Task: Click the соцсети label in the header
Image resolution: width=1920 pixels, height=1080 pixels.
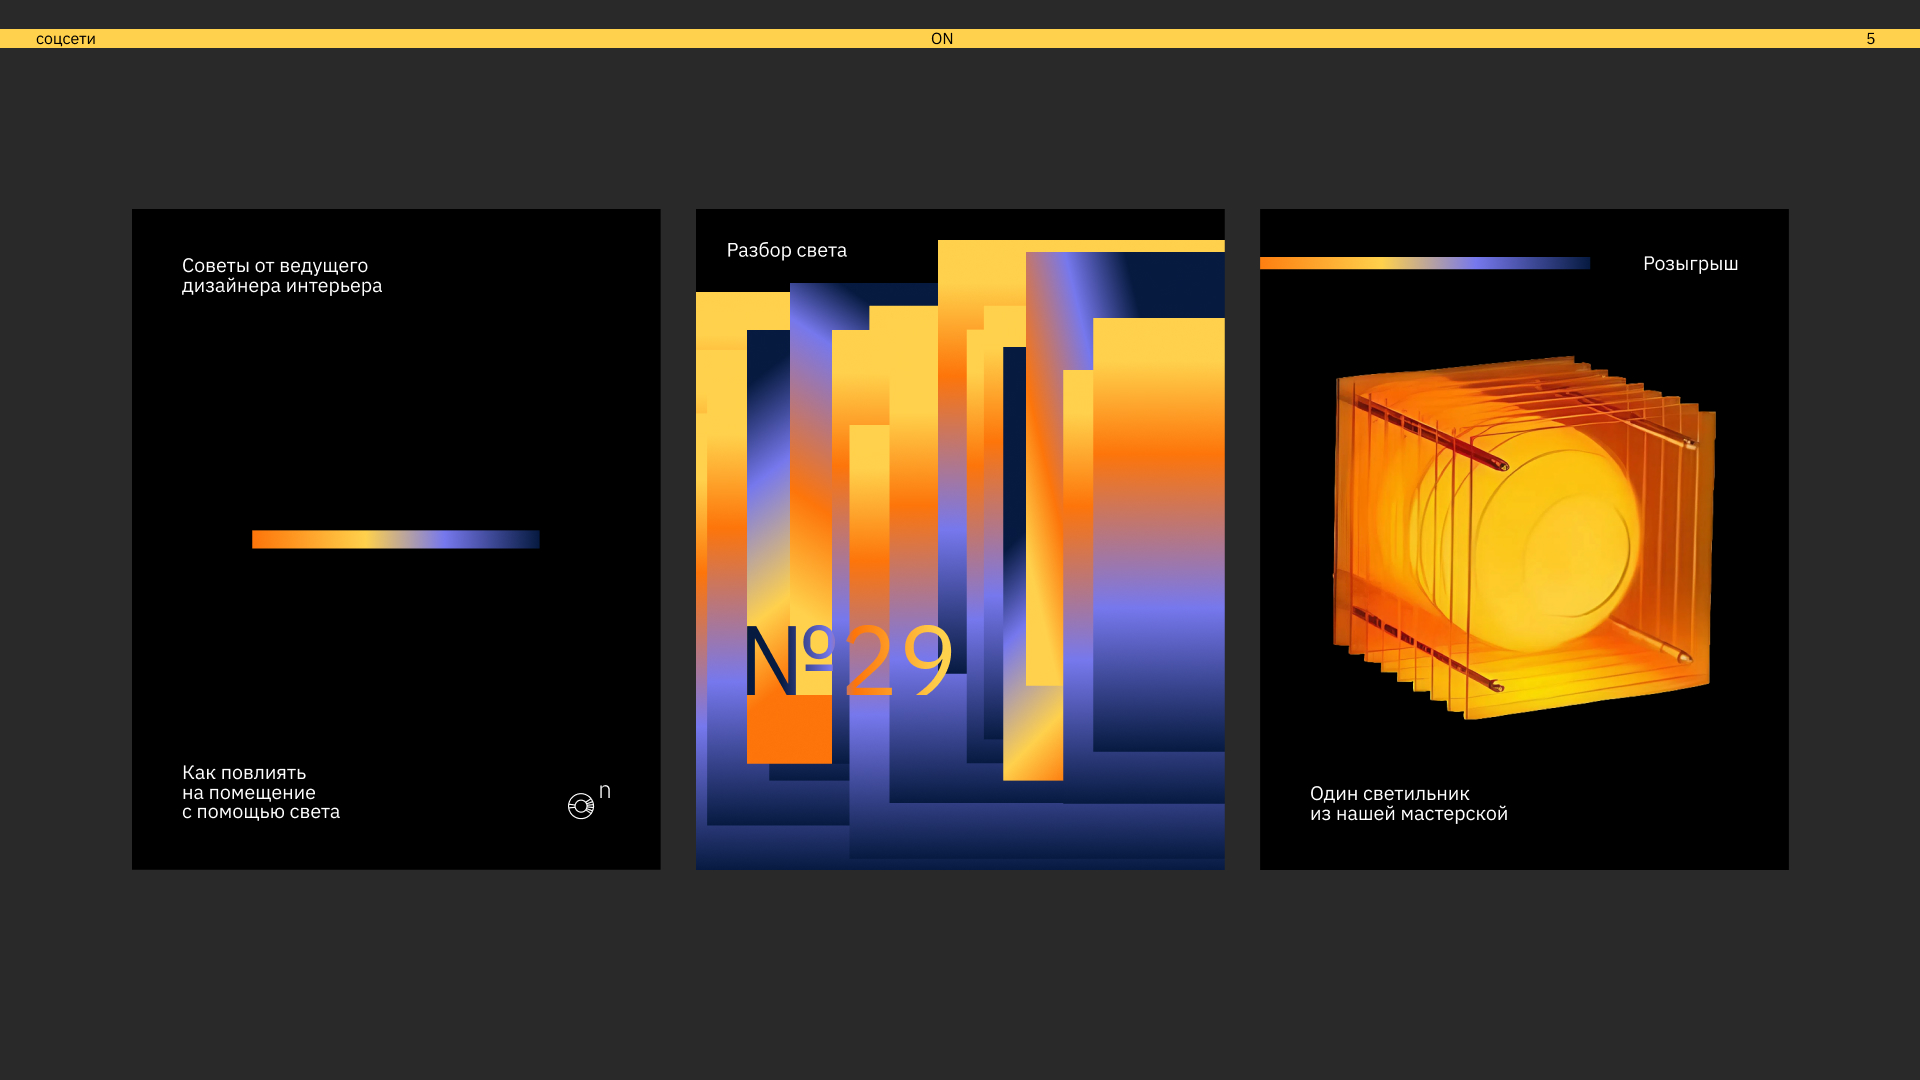Action: tap(66, 39)
